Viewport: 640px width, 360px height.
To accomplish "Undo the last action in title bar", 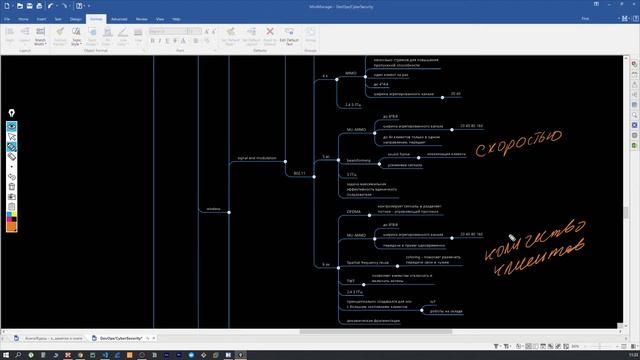I will click(50, 6).
